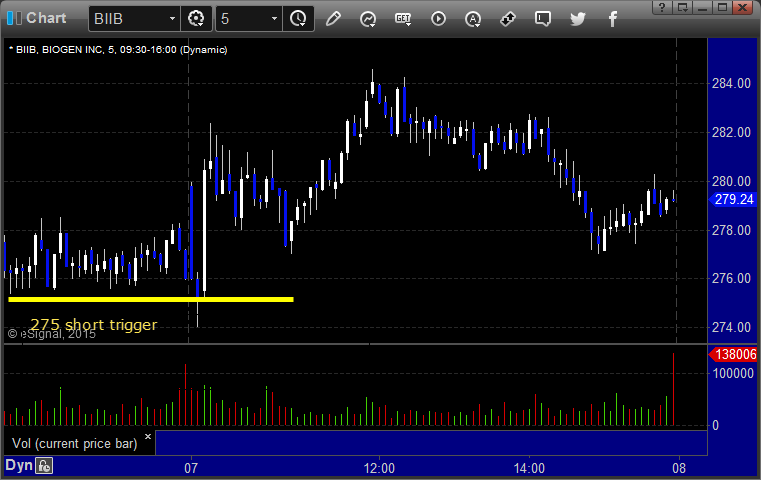Click the GET tools icon
The height and width of the screenshot is (480, 761).
(x=403, y=19)
